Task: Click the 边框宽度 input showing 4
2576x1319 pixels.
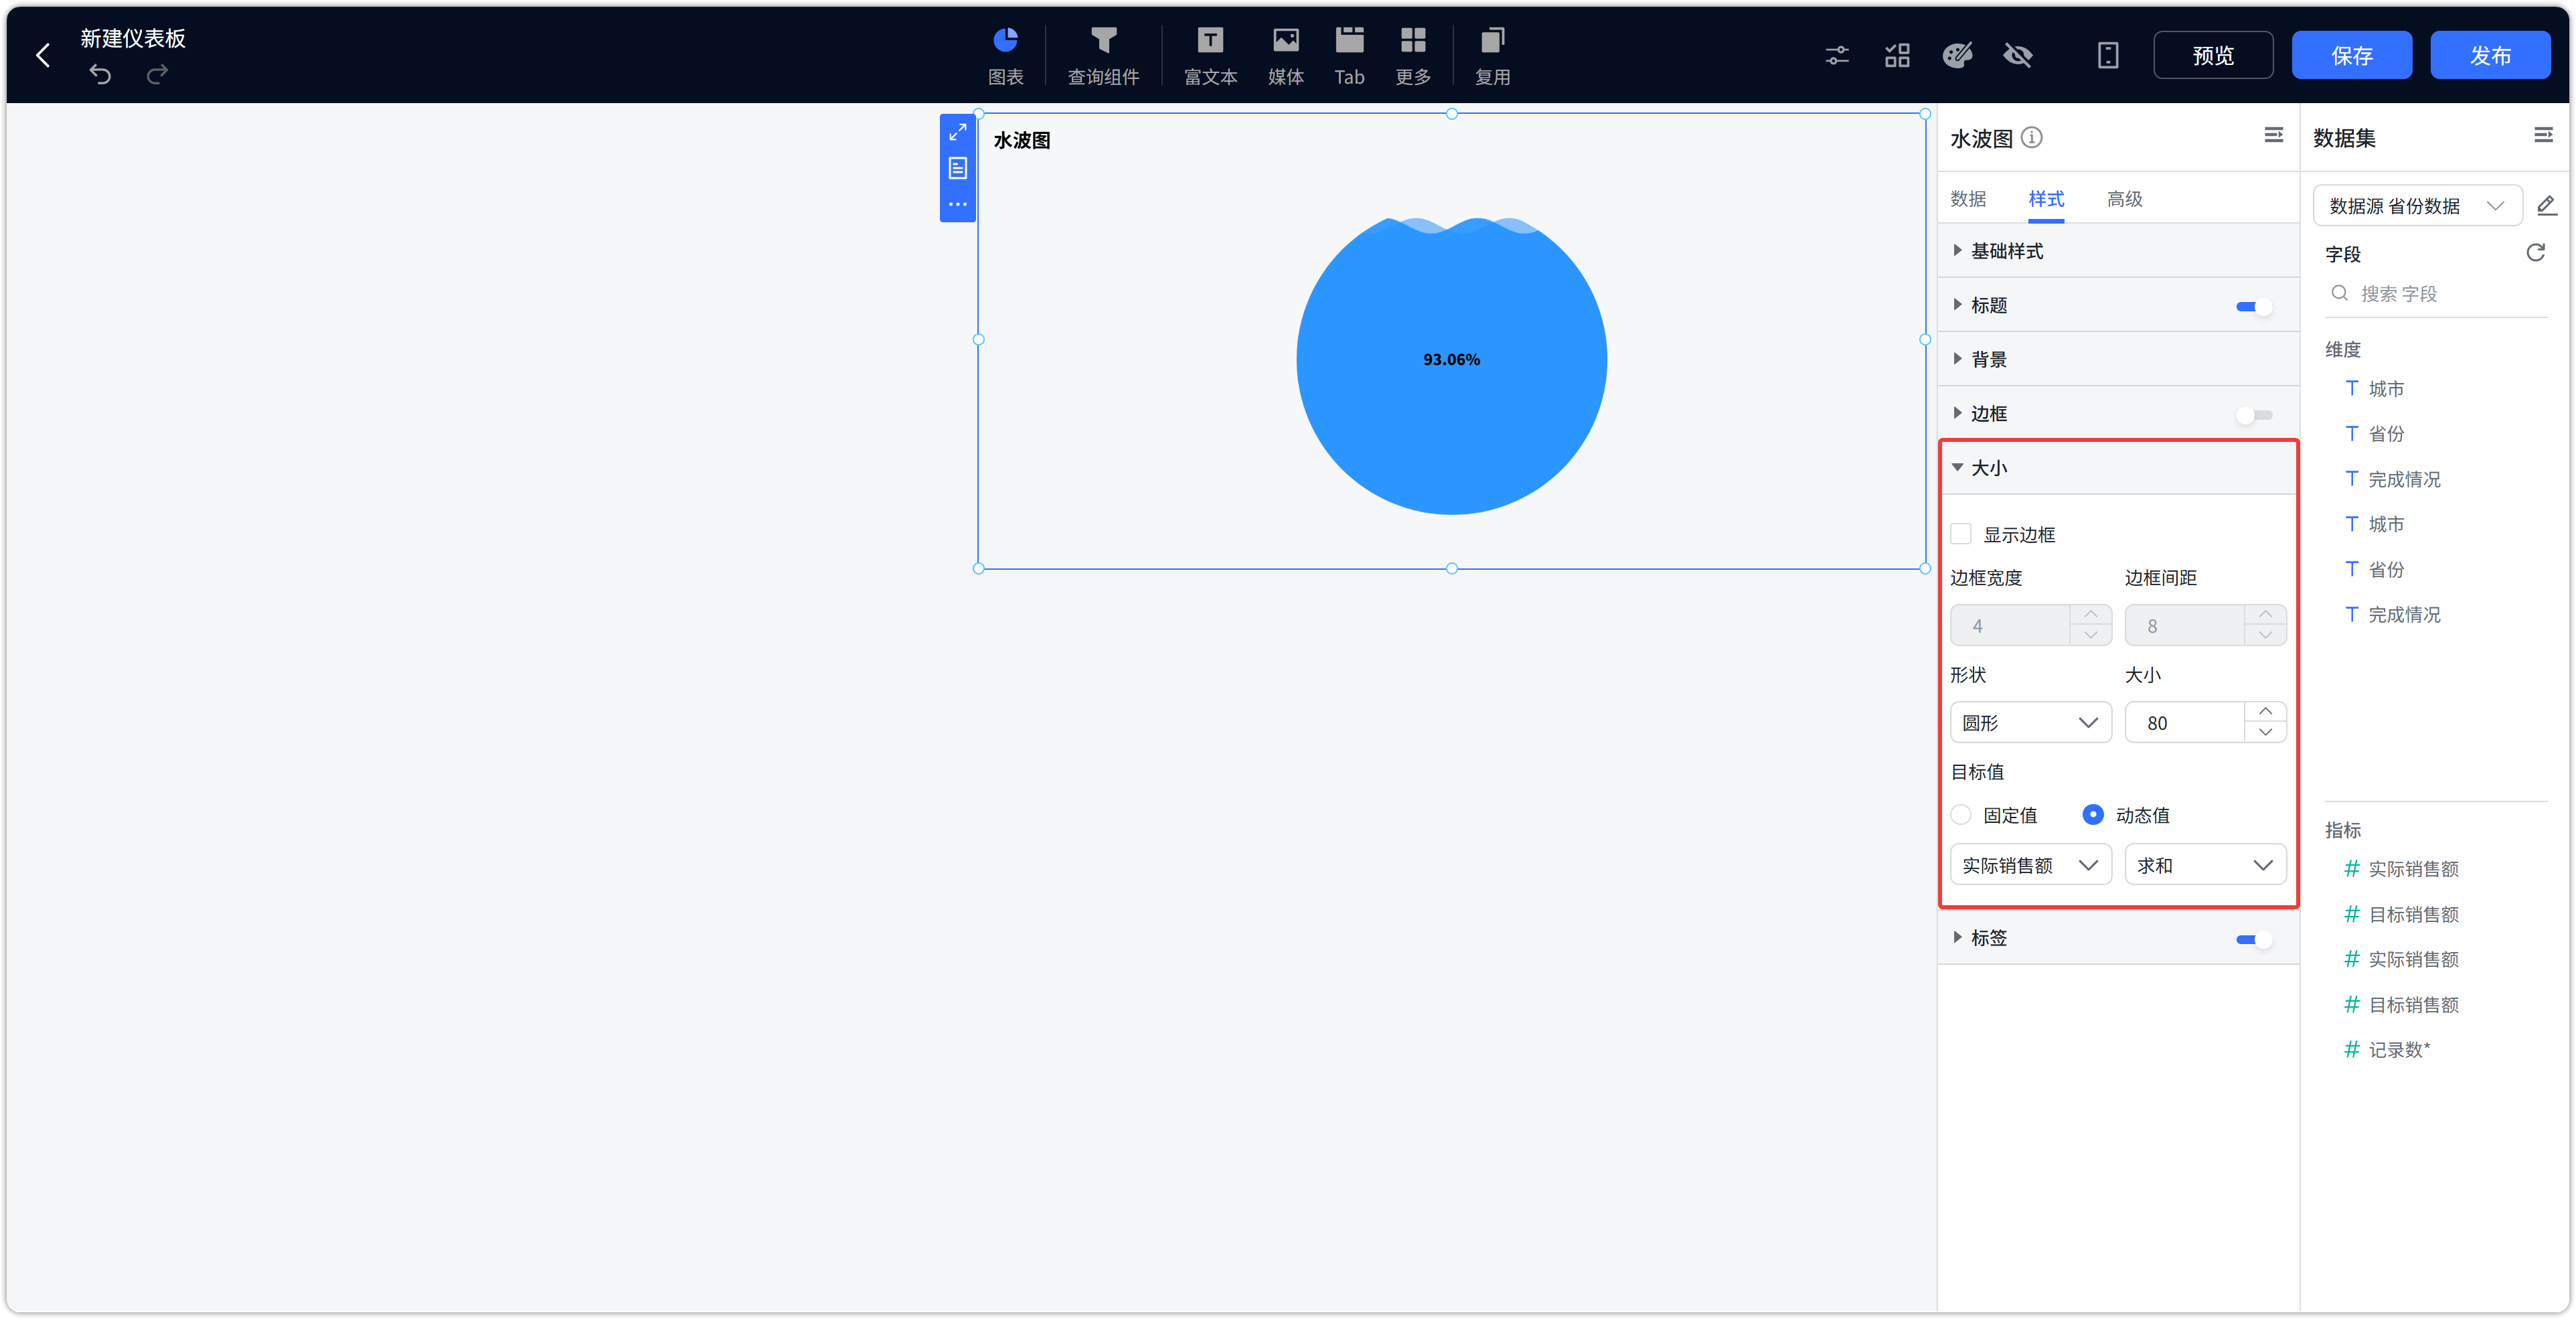Action: coord(2010,626)
